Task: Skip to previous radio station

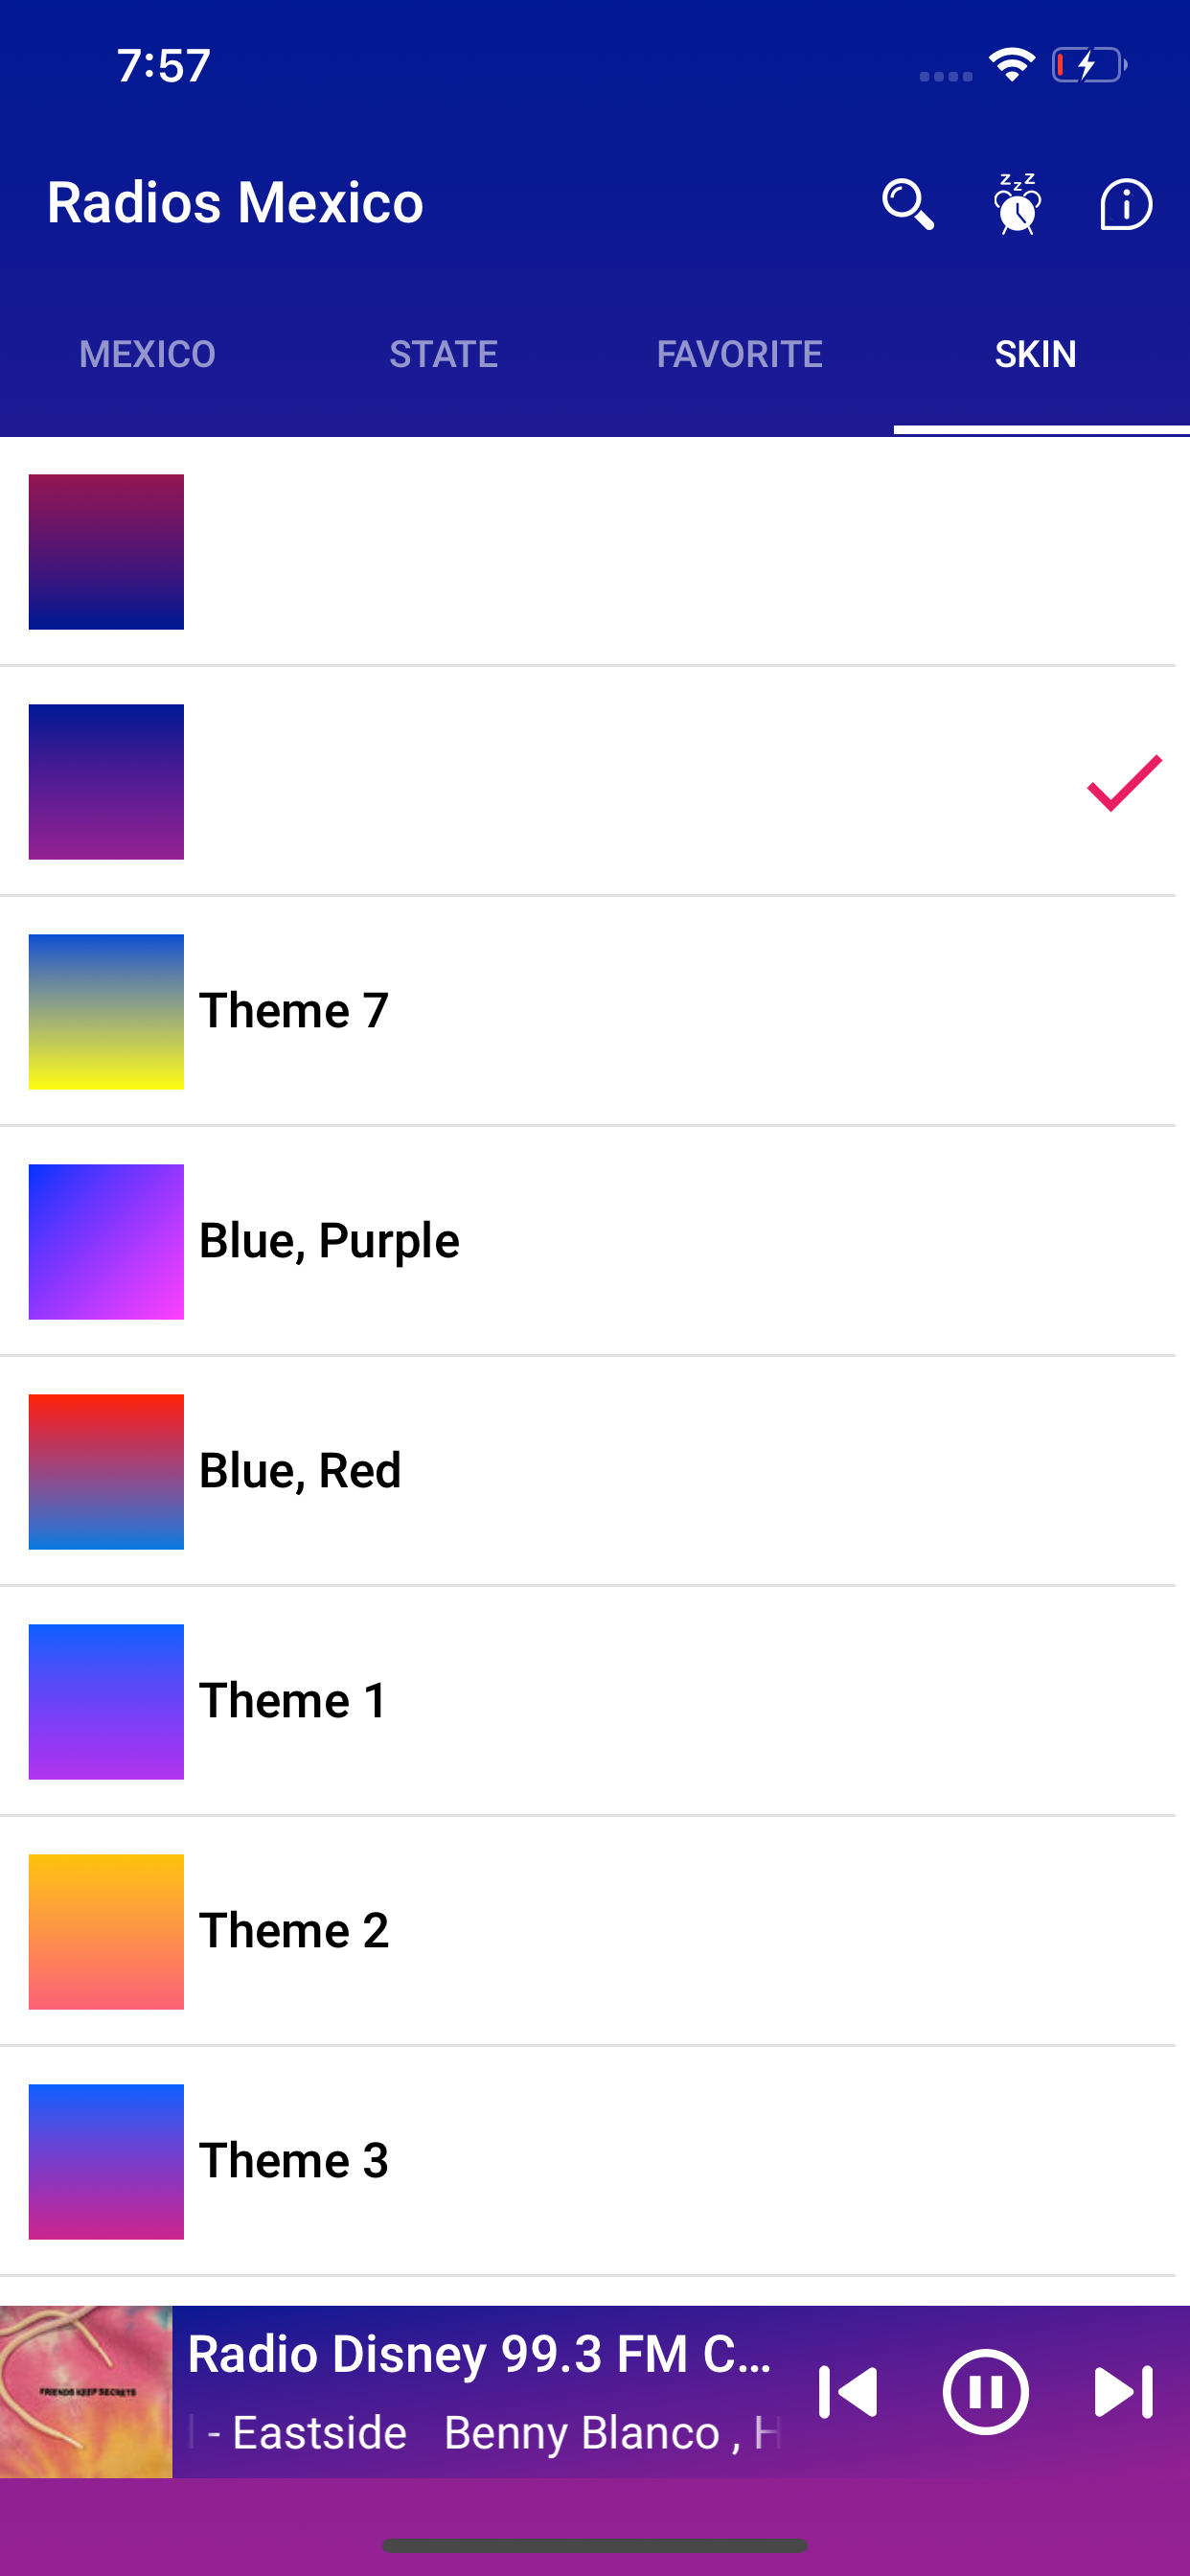Action: (x=848, y=2392)
